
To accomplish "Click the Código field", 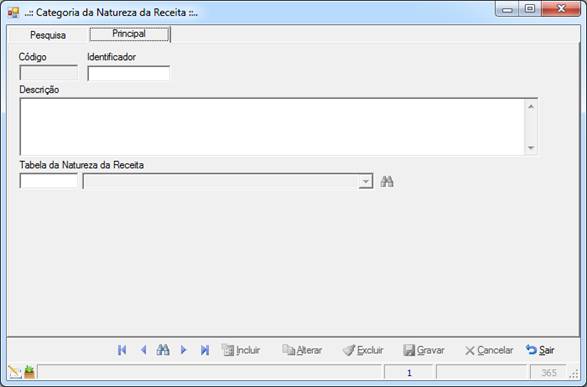I will 48,73.
